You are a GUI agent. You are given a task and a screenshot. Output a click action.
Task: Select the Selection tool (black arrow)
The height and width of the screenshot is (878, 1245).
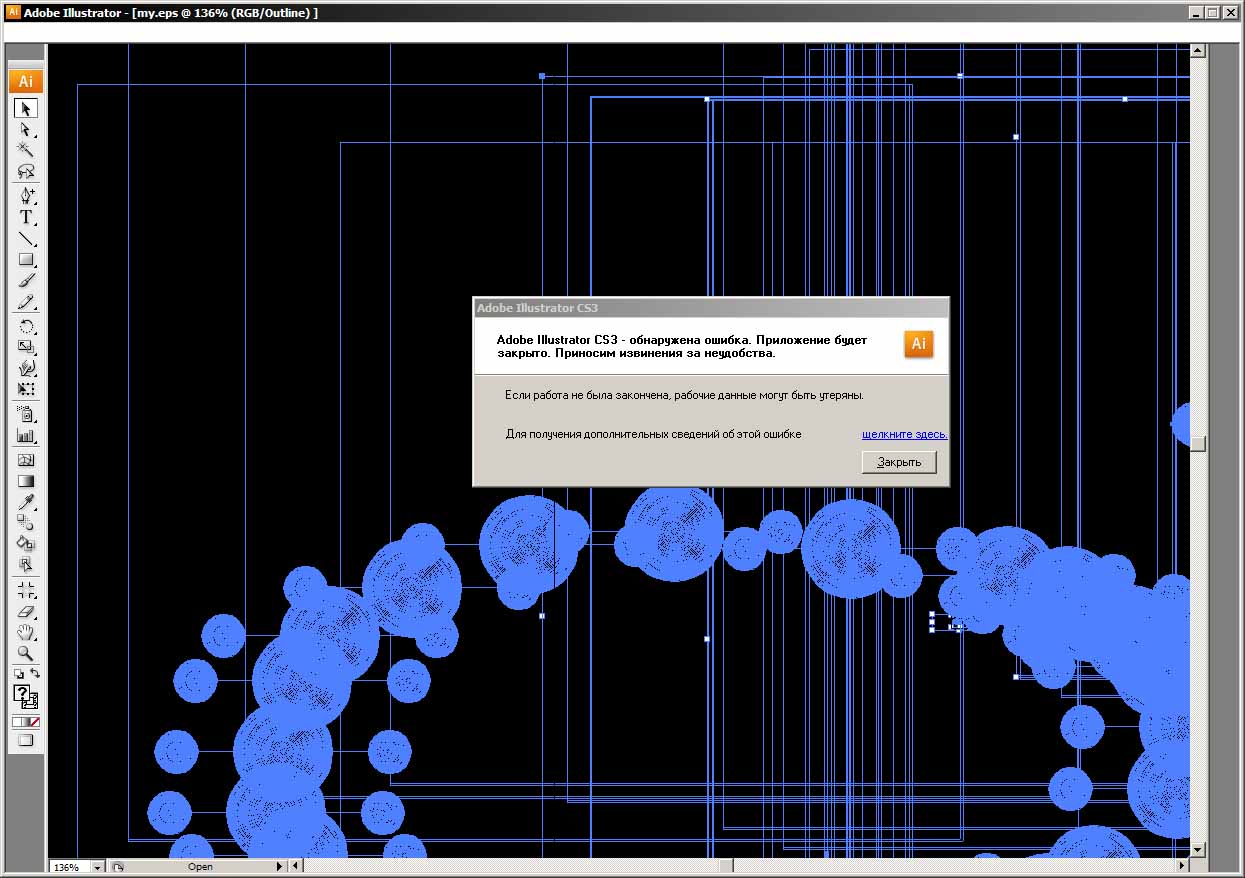coord(26,108)
